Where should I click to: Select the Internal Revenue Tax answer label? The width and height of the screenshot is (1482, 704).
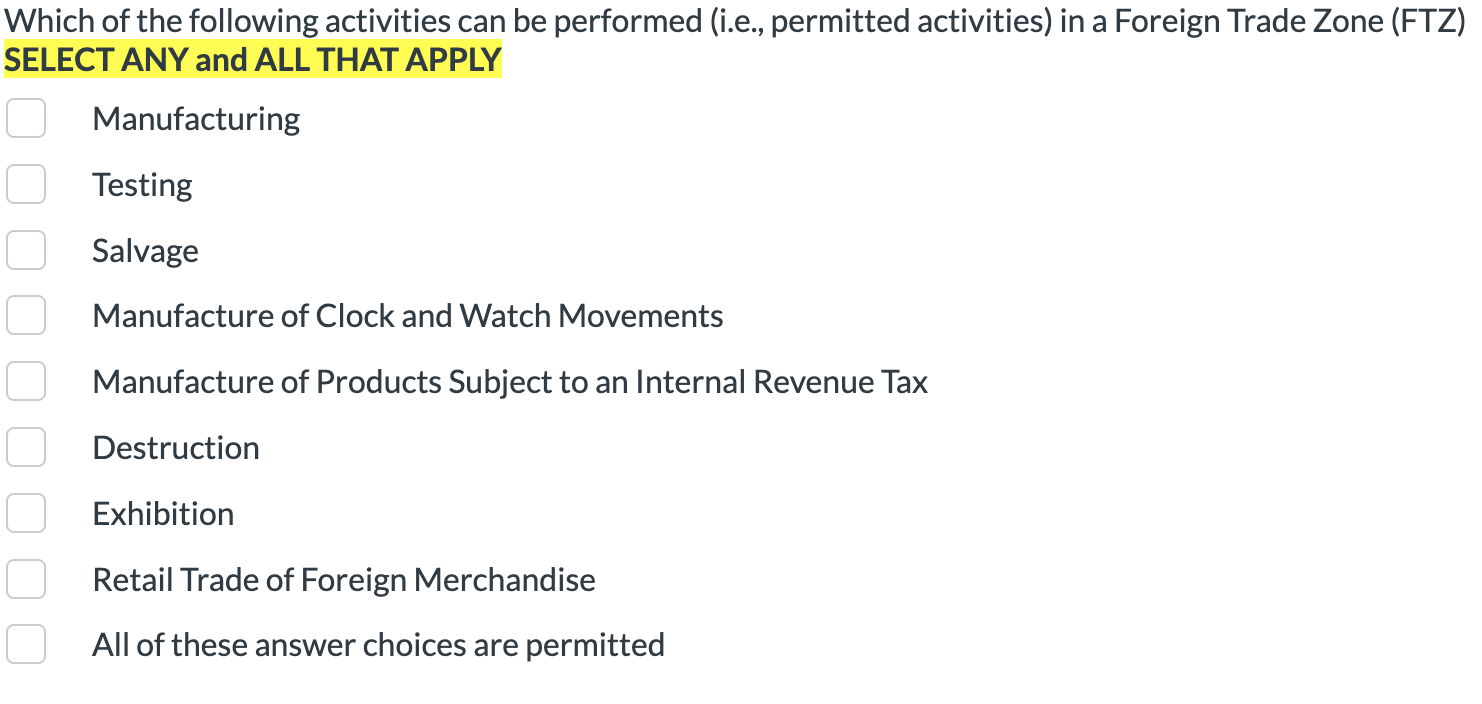pyautogui.click(x=510, y=381)
